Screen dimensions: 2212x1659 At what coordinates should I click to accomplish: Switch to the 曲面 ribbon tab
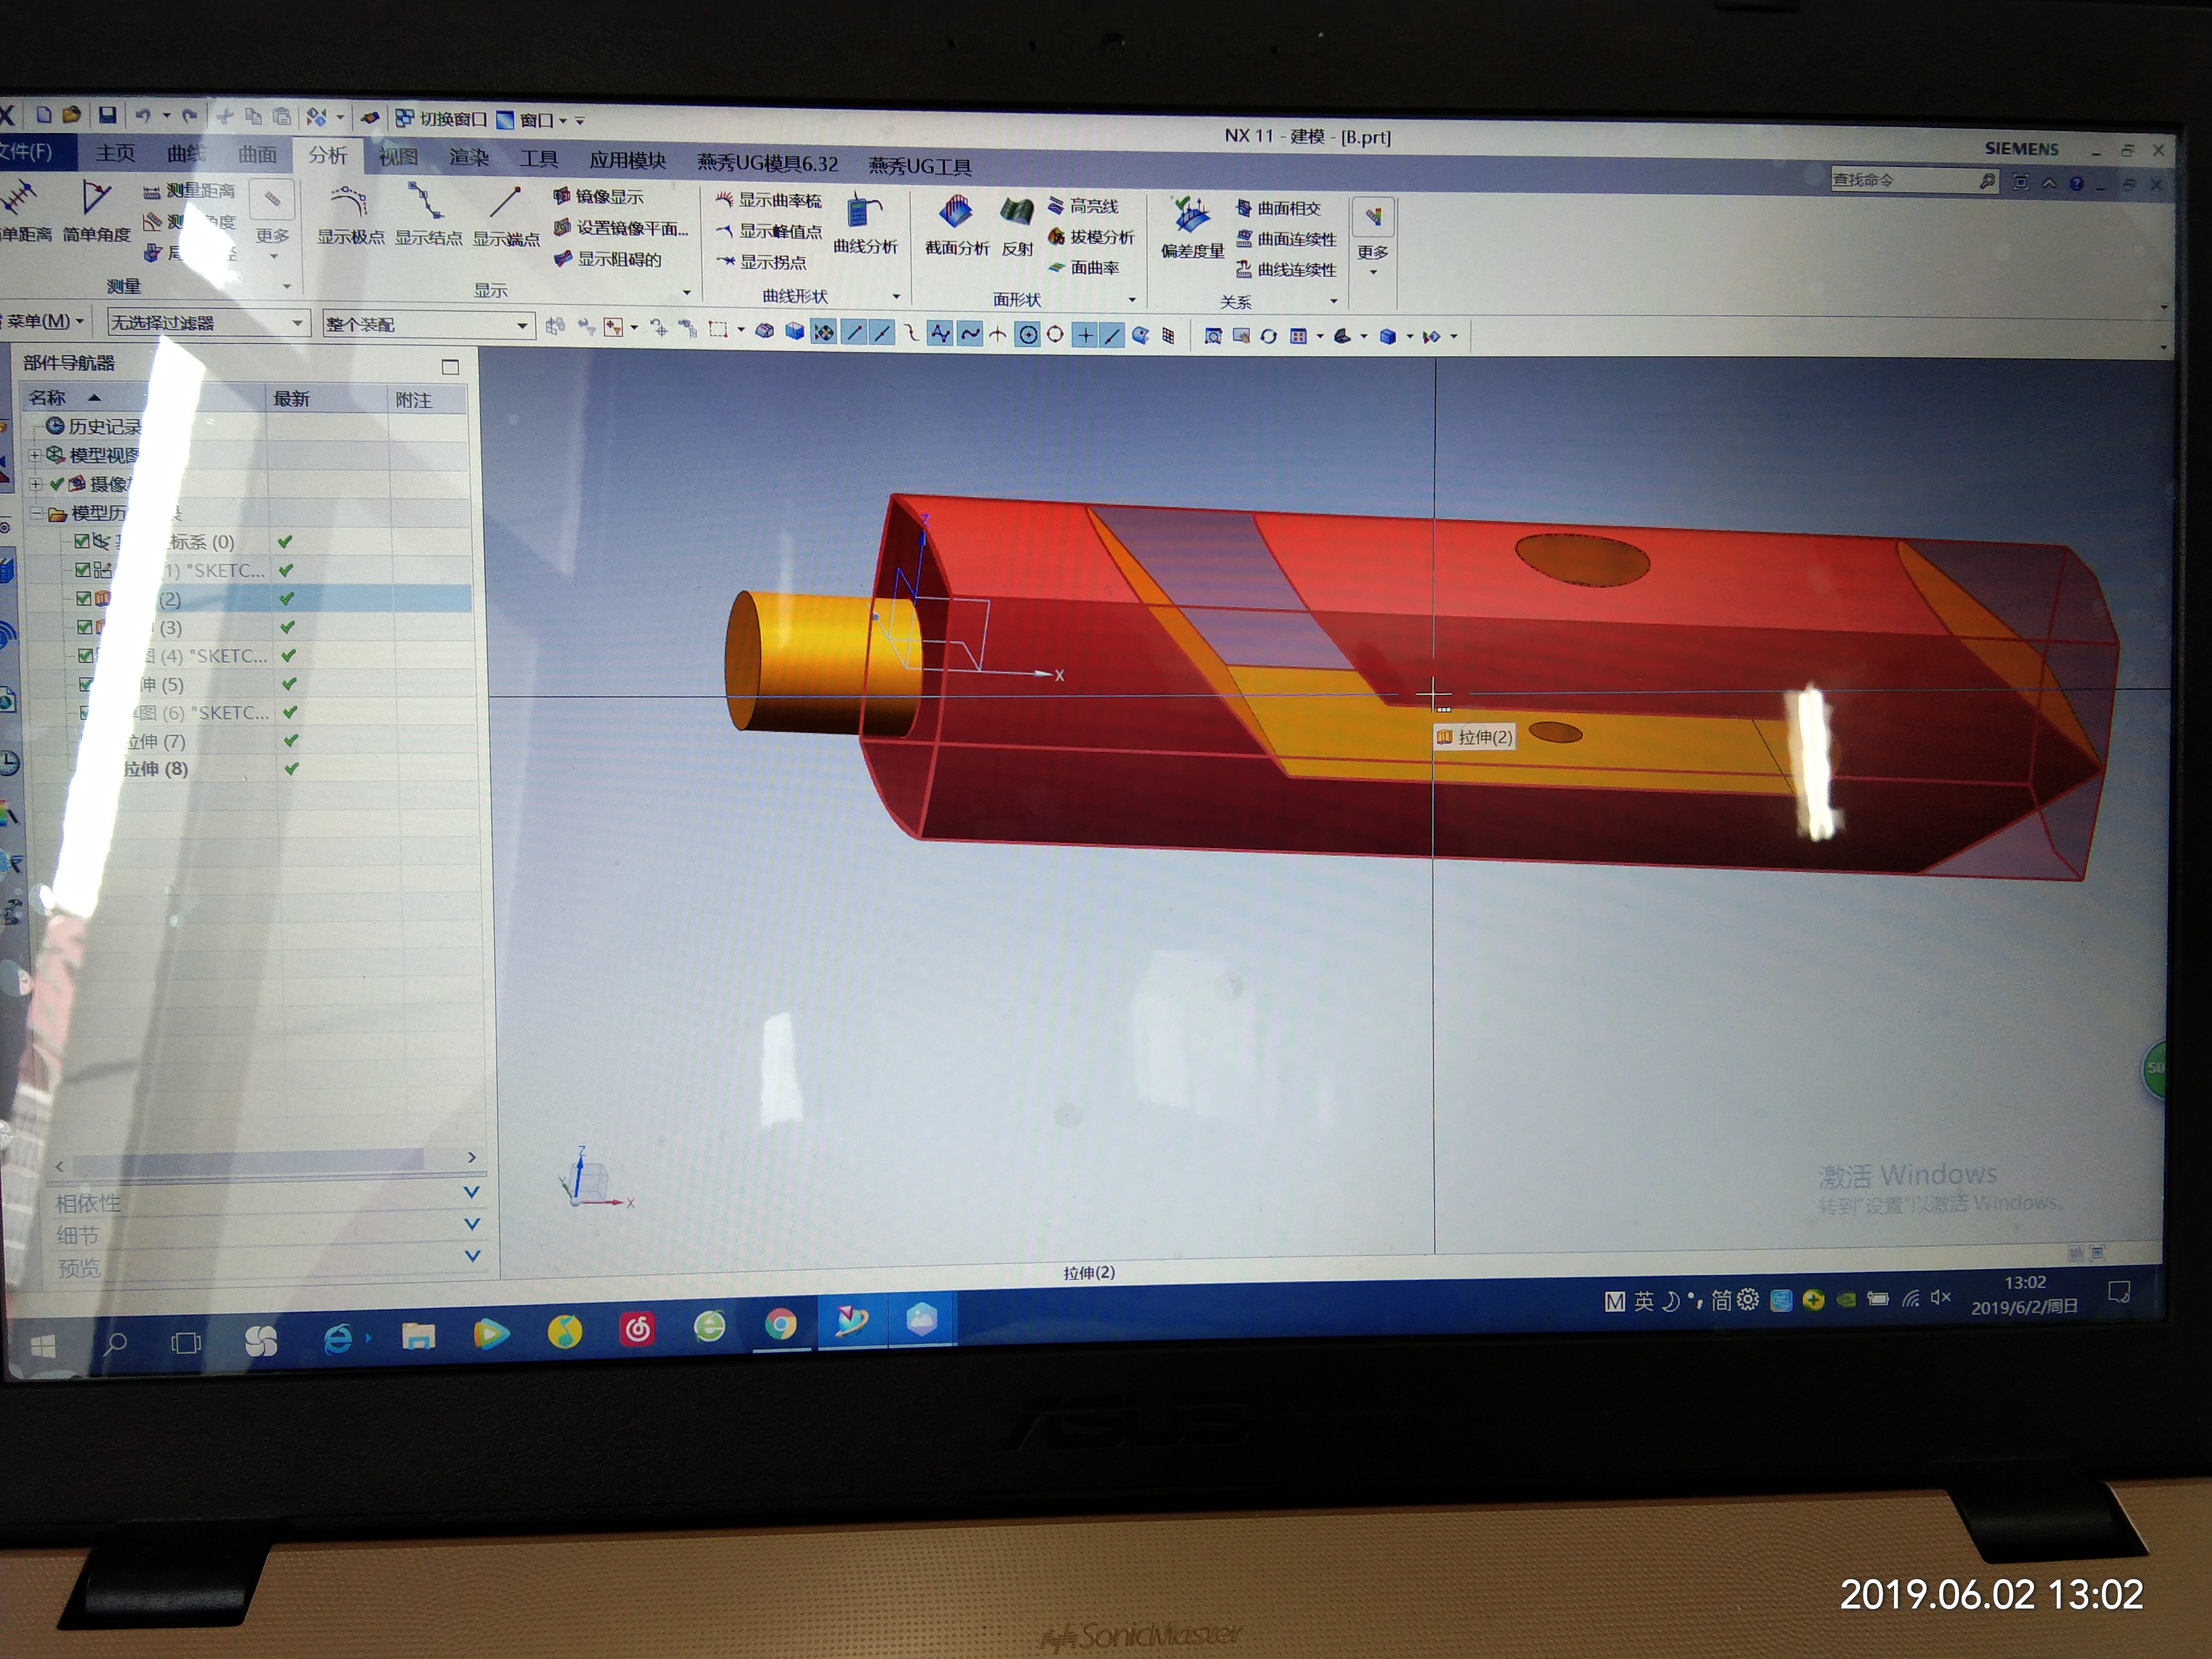(257, 154)
